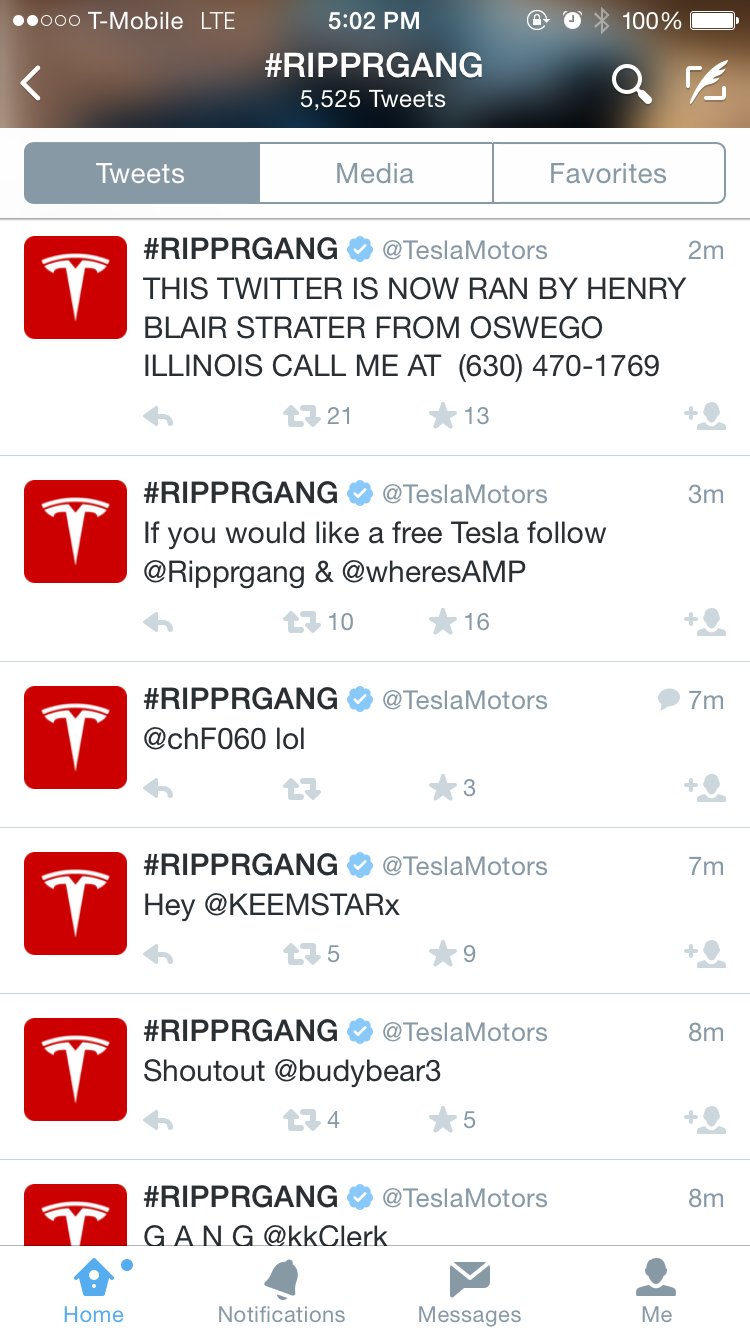
Task: Open the search magnifier icon
Action: coord(631,84)
